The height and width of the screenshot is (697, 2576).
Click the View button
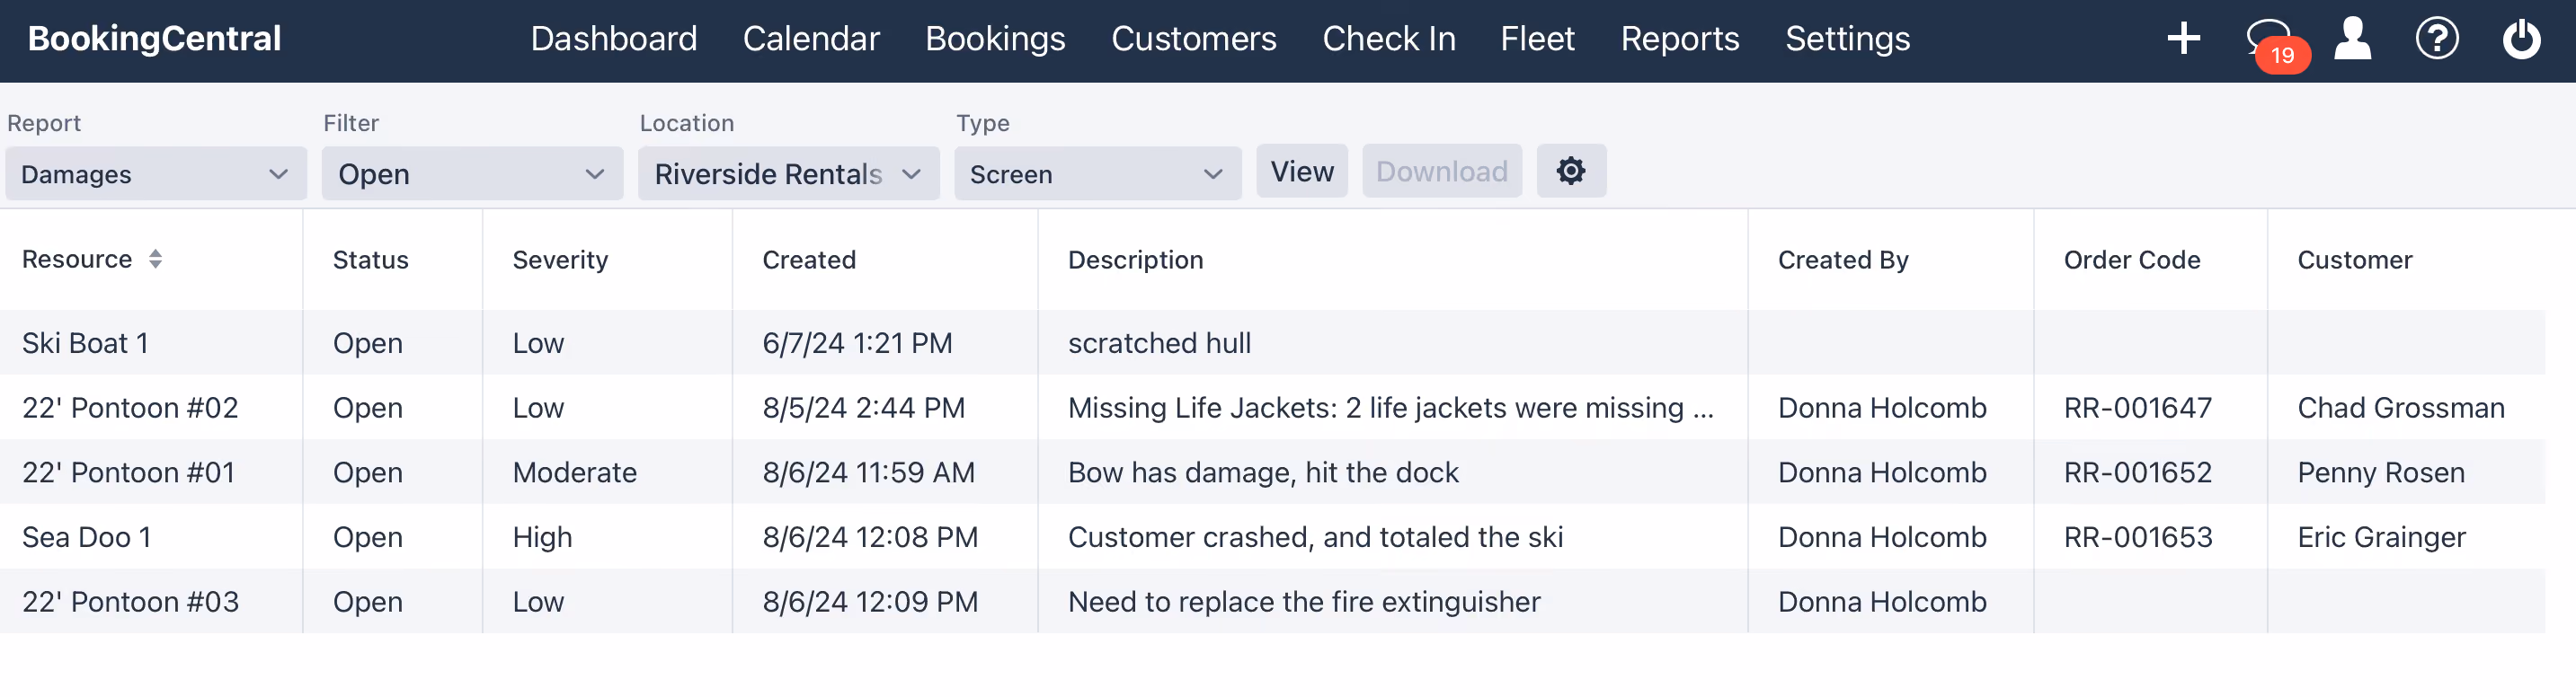coord(1301,171)
